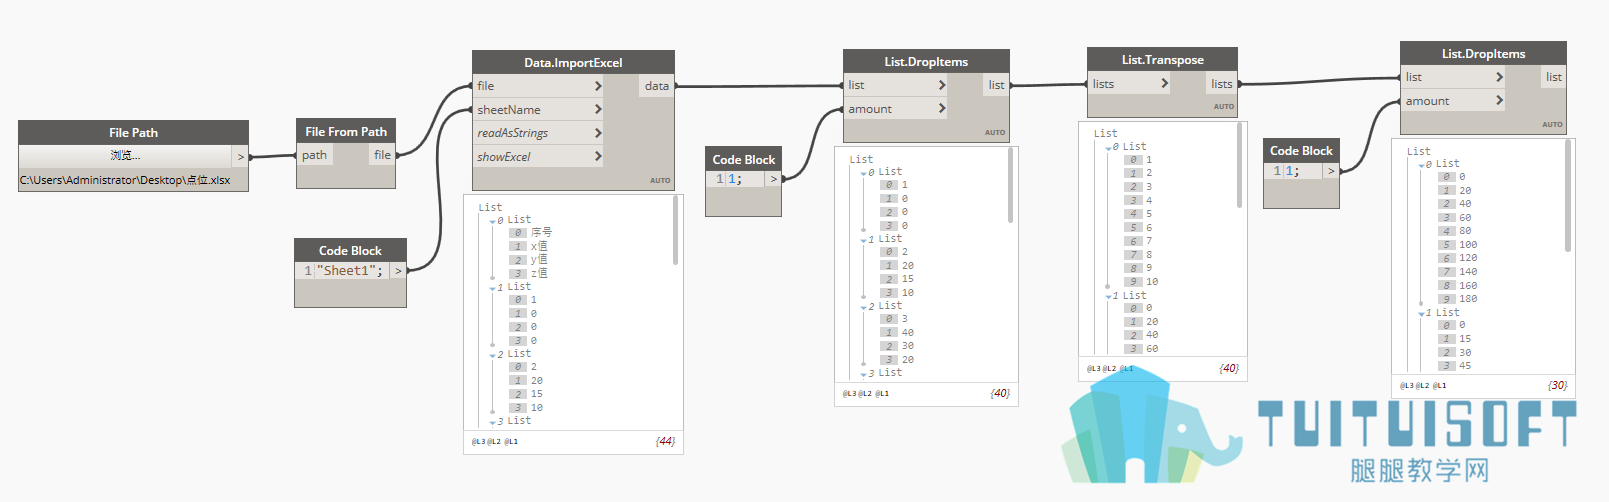The height and width of the screenshot is (502, 1609).
Task: Collapse the 1 List in List.Transpose preview
Action: [1108, 296]
